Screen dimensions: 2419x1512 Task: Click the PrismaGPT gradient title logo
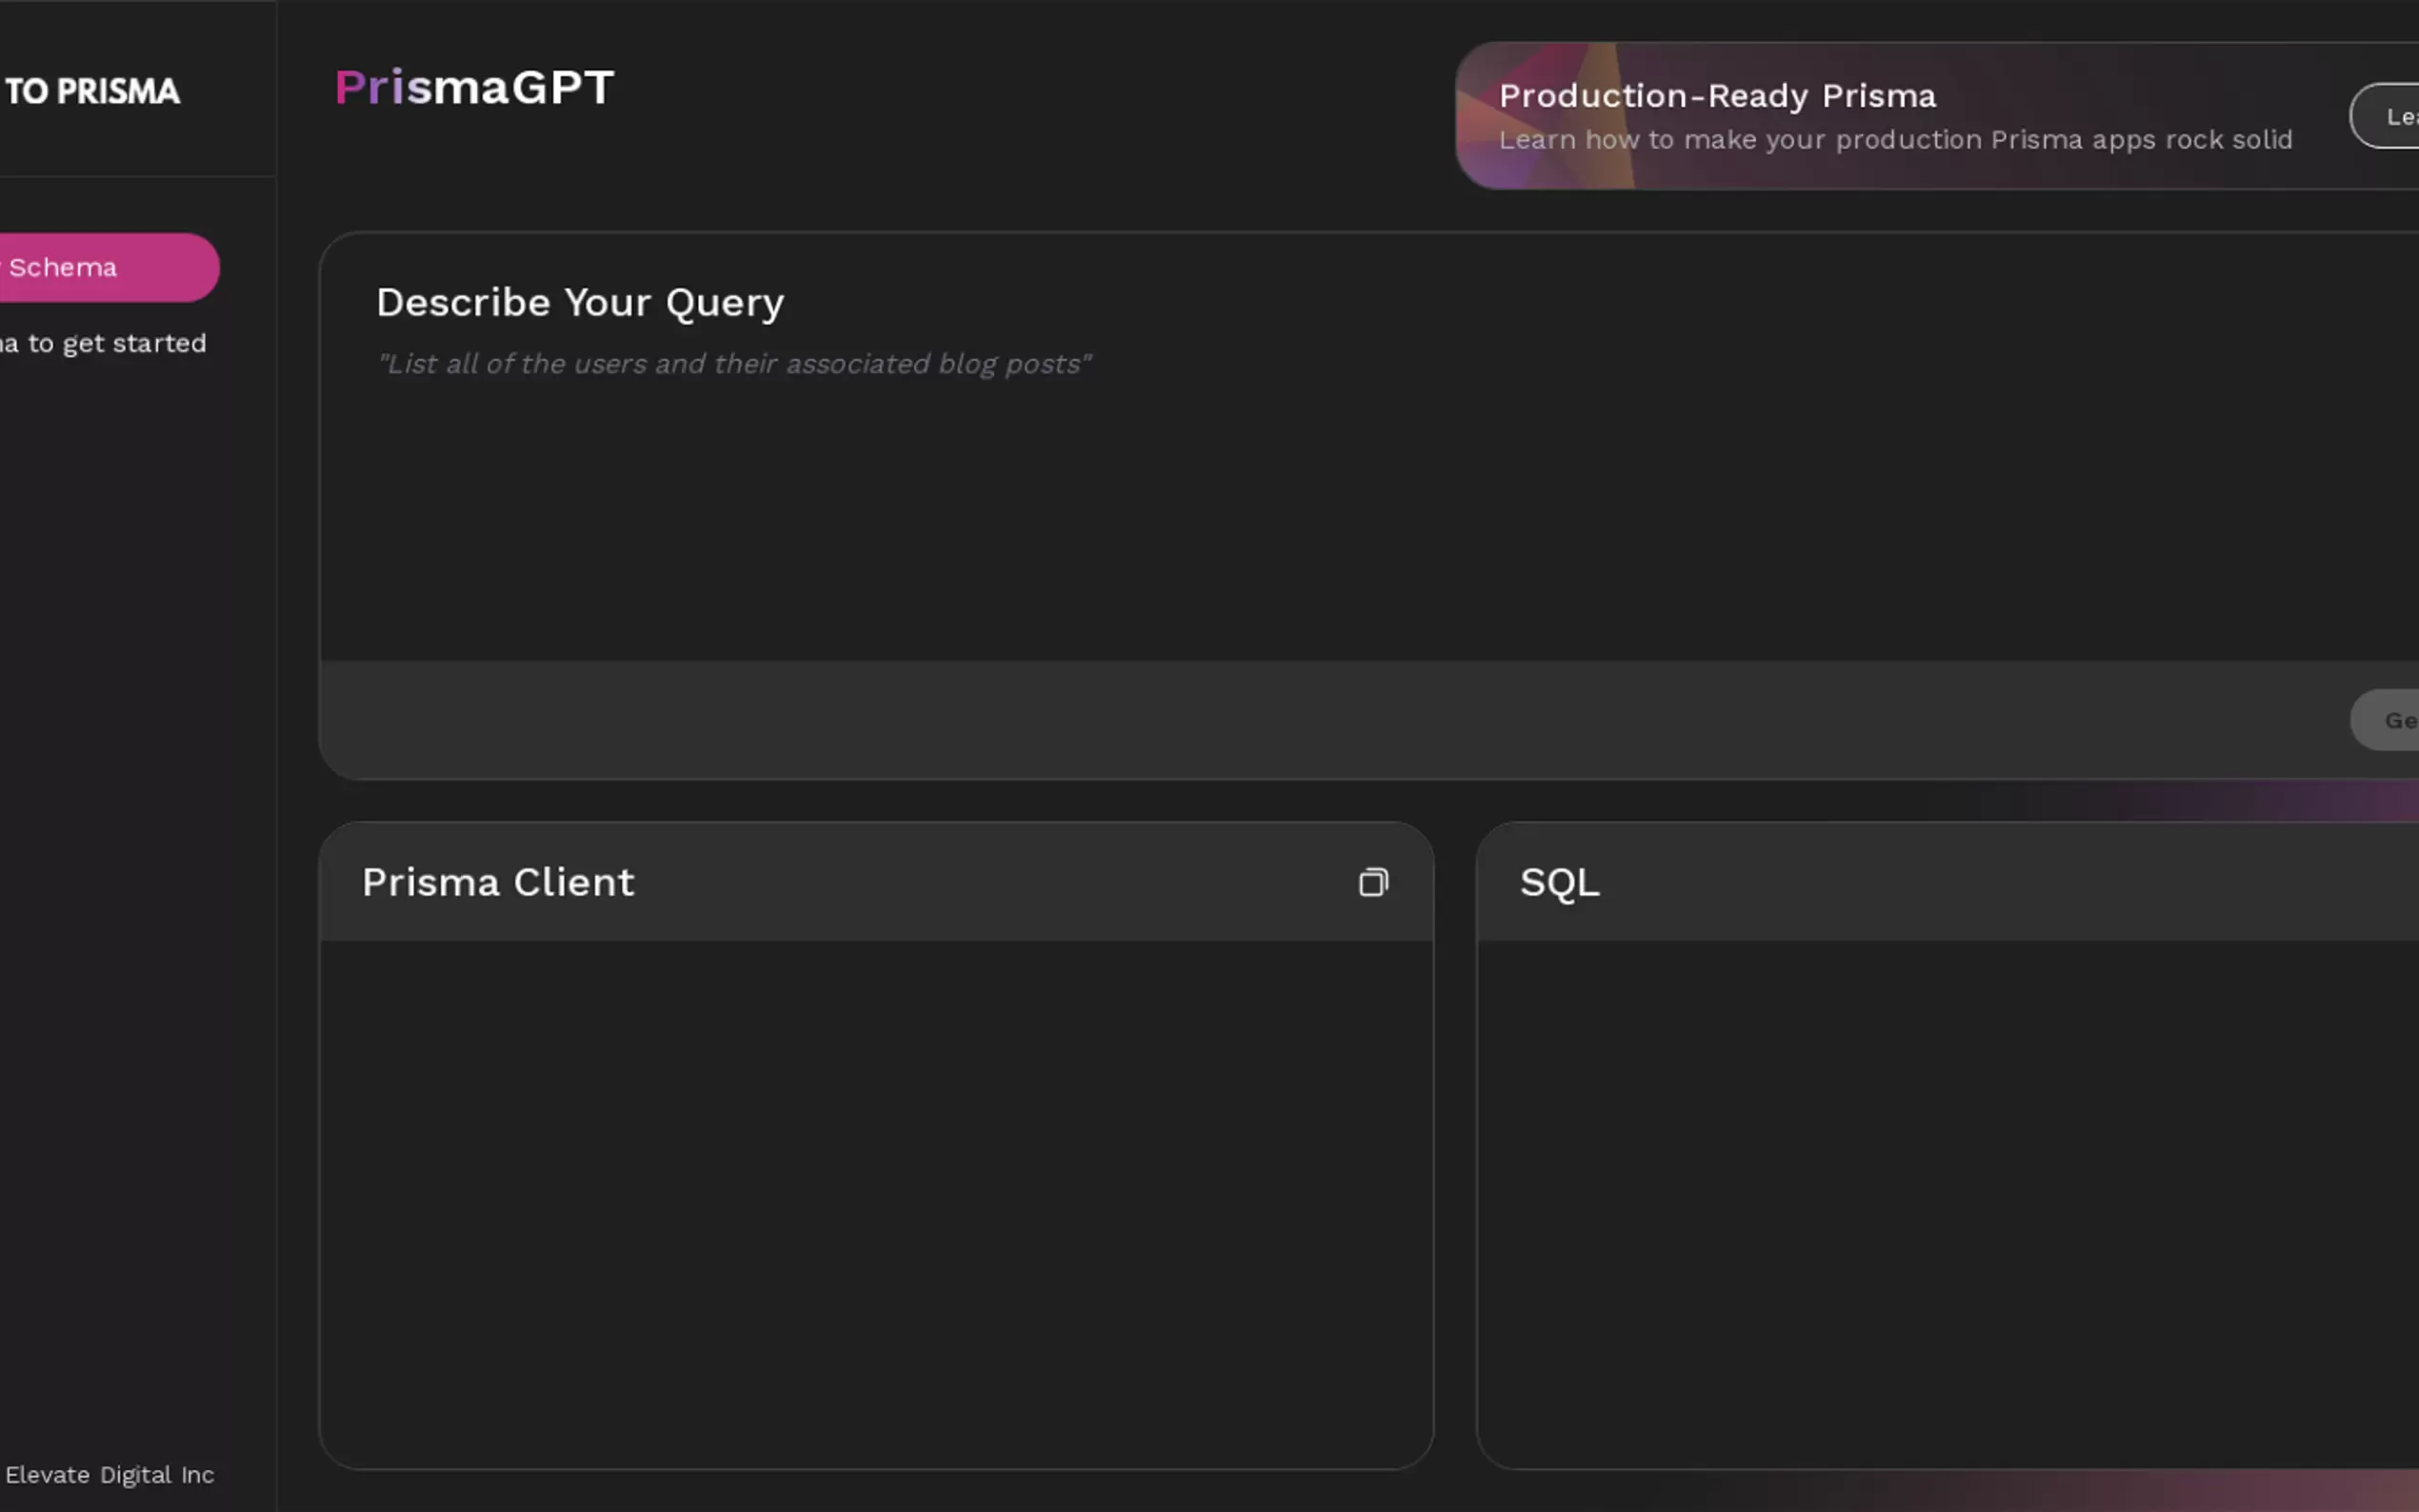pos(474,87)
